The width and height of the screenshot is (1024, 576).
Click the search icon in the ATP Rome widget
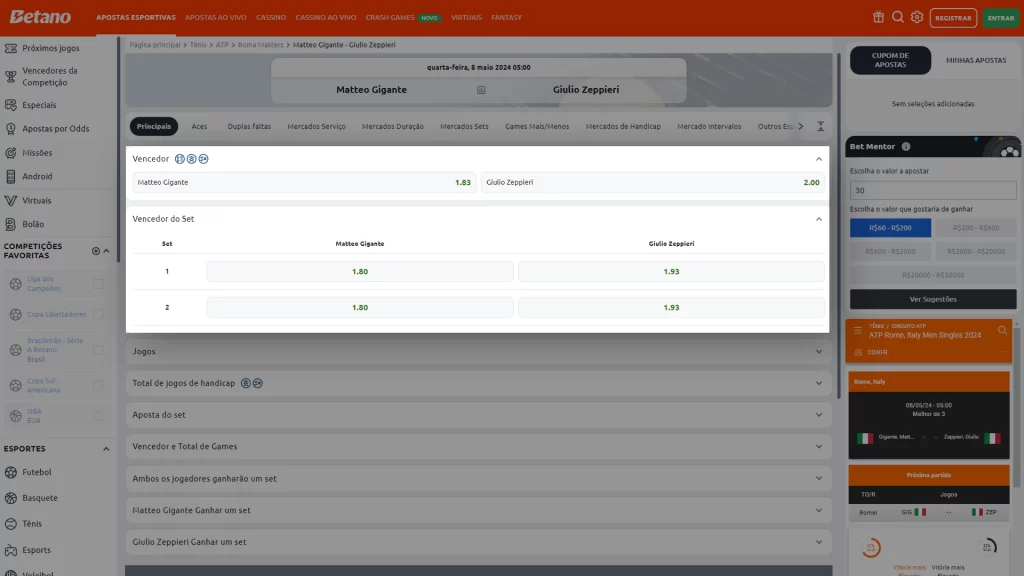coord(1002,330)
